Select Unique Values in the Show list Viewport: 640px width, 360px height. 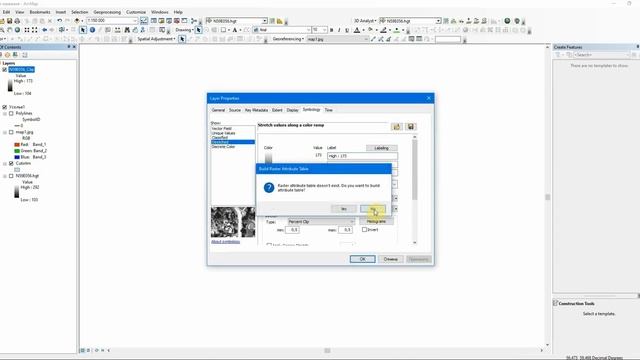223,133
